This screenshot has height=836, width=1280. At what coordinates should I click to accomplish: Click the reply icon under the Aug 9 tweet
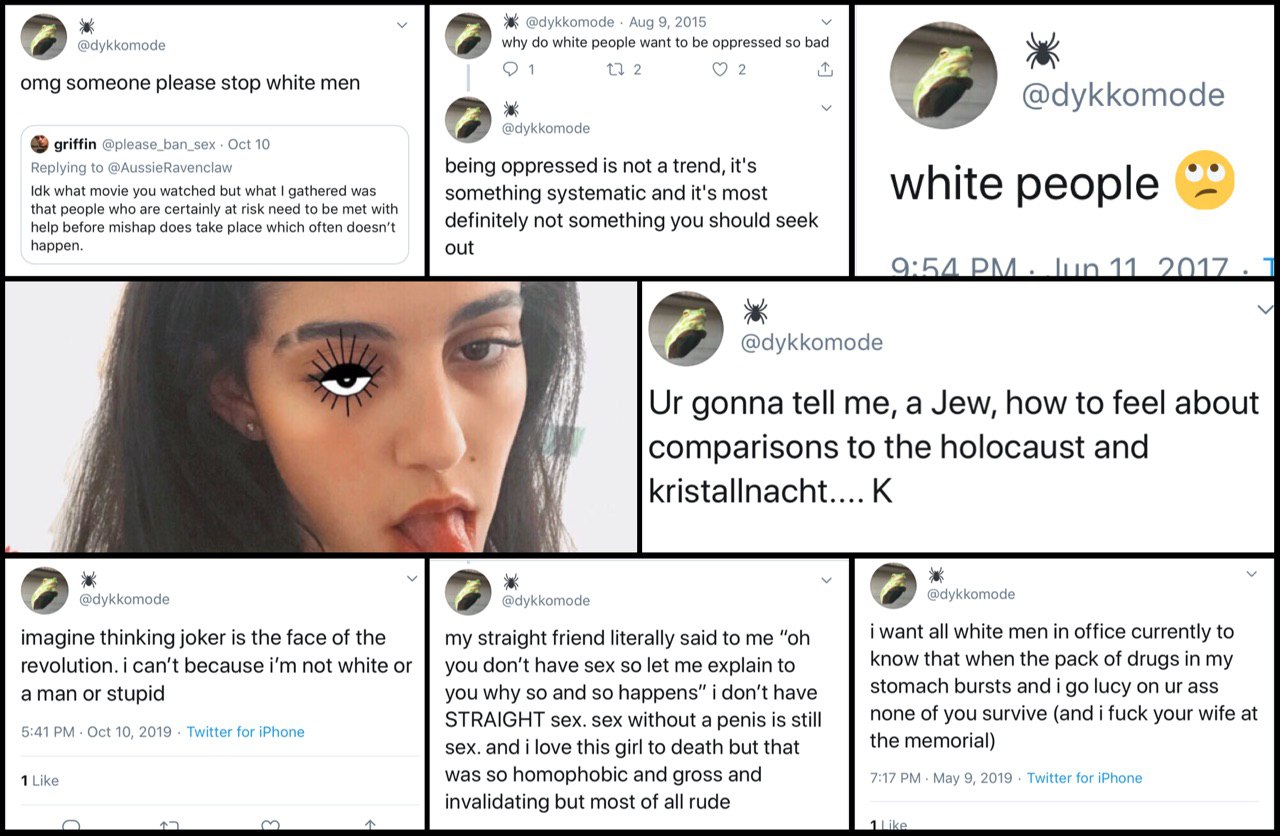coord(511,69)
